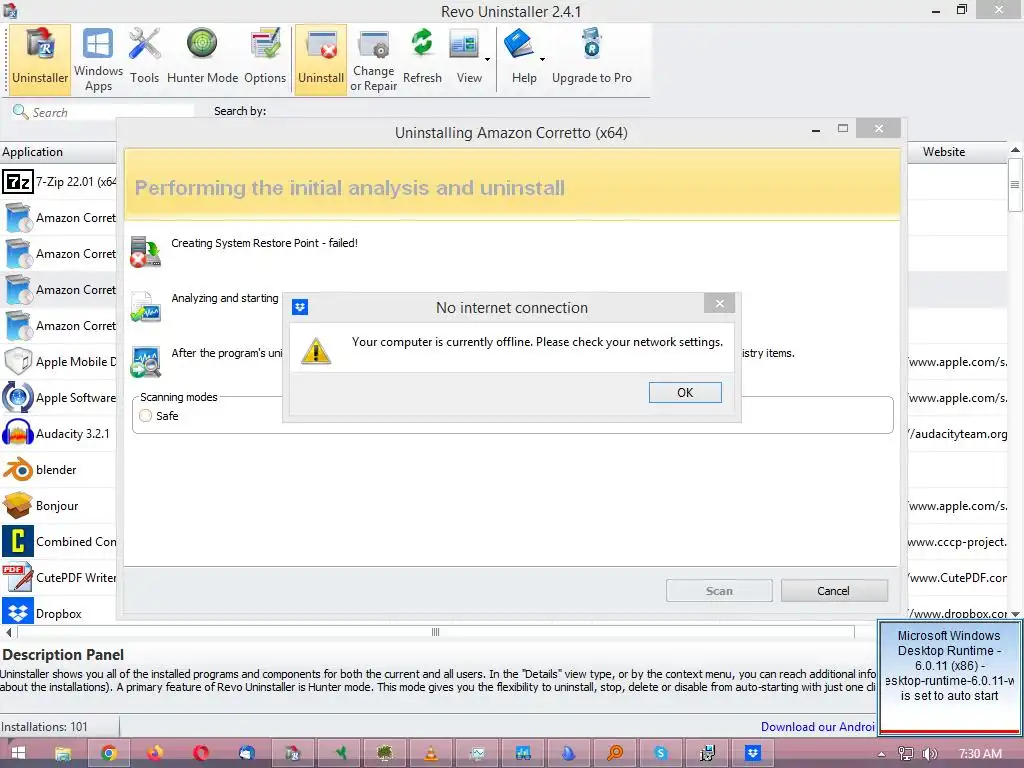
Task: Click the 7:30 AM taskbar clock
Action: pyautogui.click(x=980, y=754)
